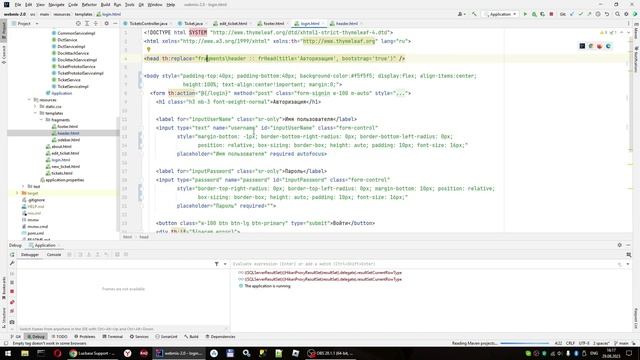Click the Evaluate expression input field
Image resolution: width=640 pixels, height=360 pixels.
point(424,264)
